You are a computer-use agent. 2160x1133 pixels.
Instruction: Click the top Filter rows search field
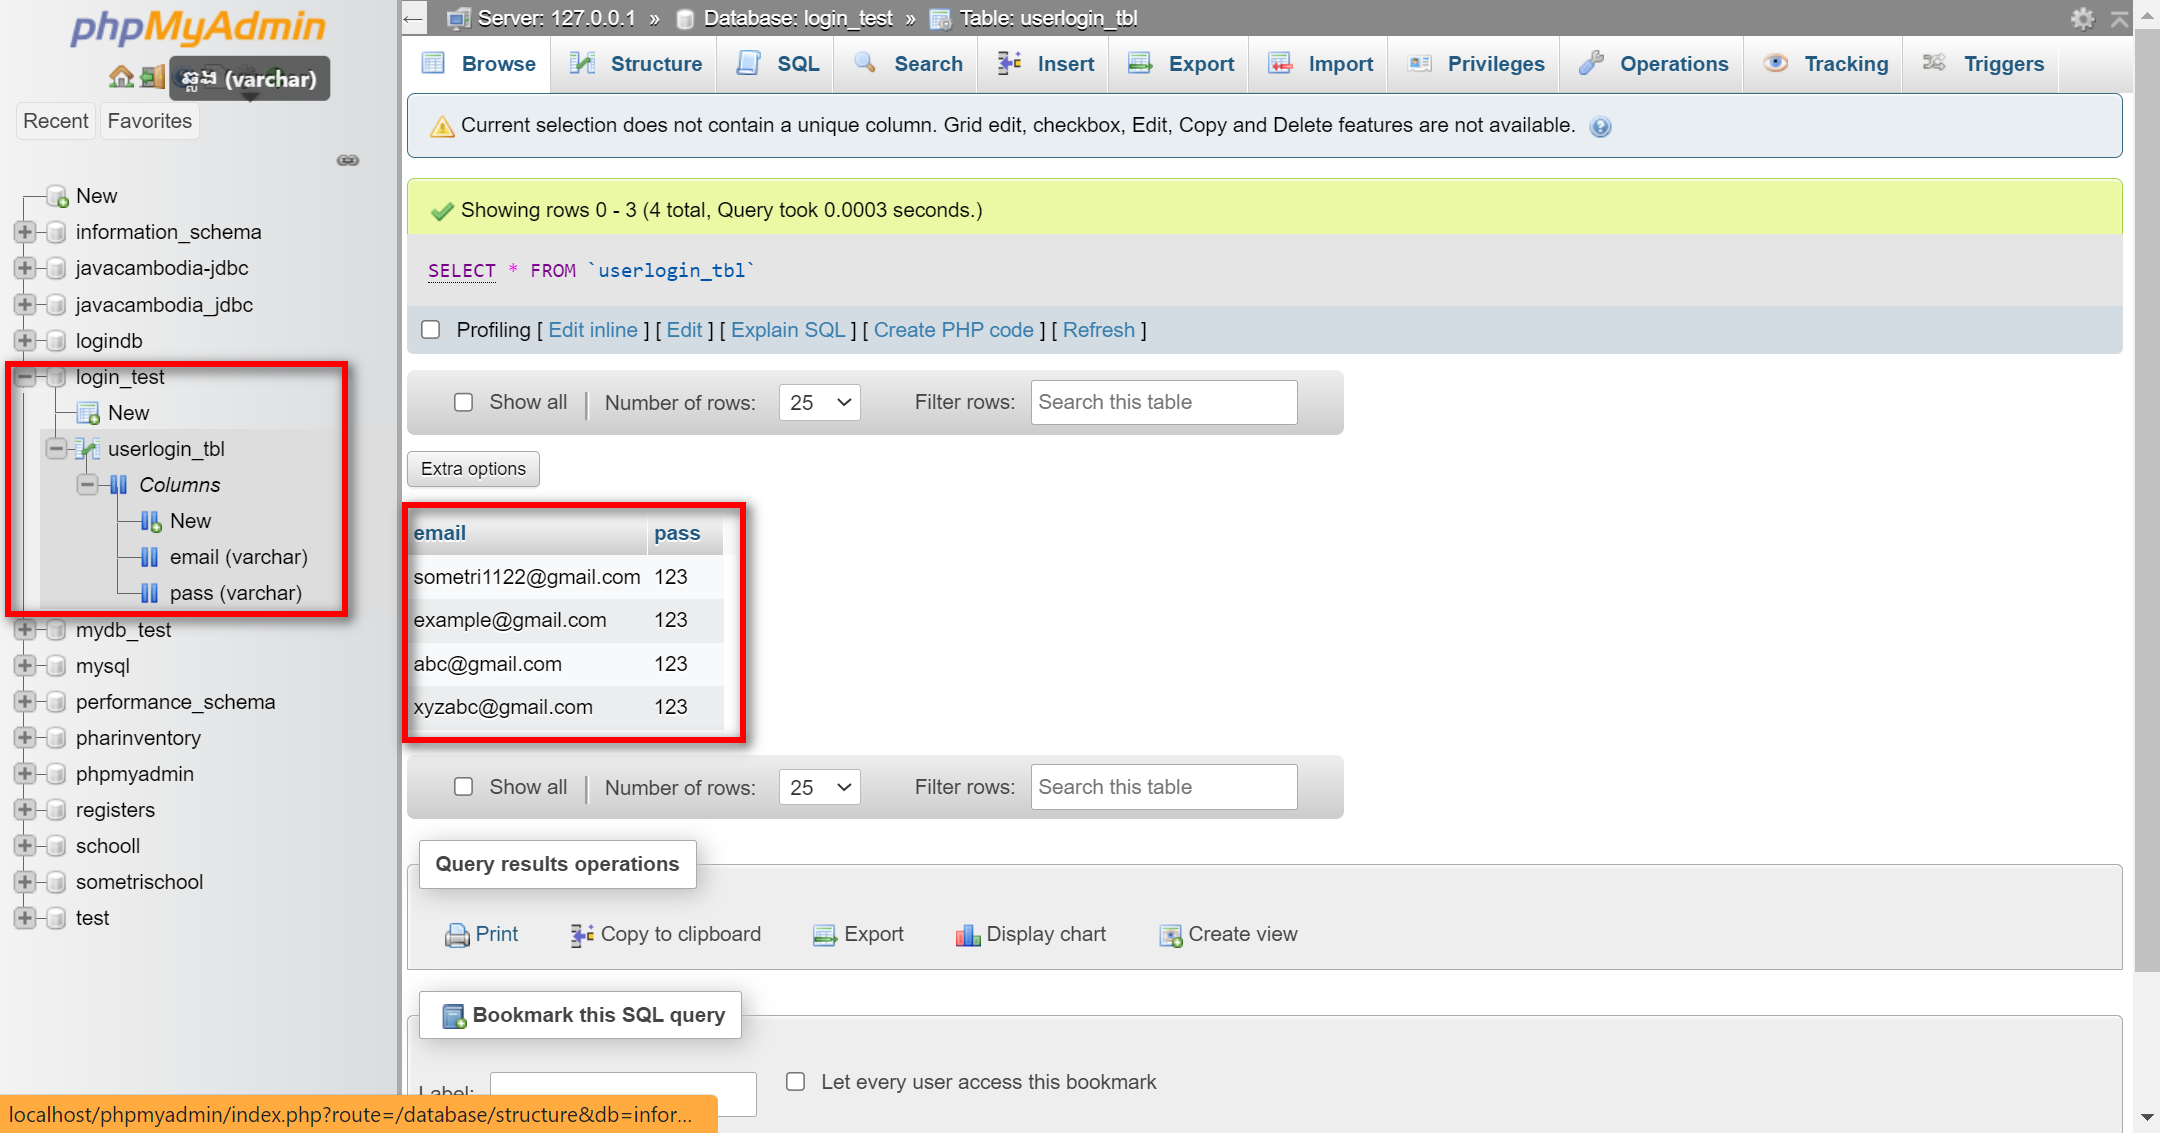1163,402
